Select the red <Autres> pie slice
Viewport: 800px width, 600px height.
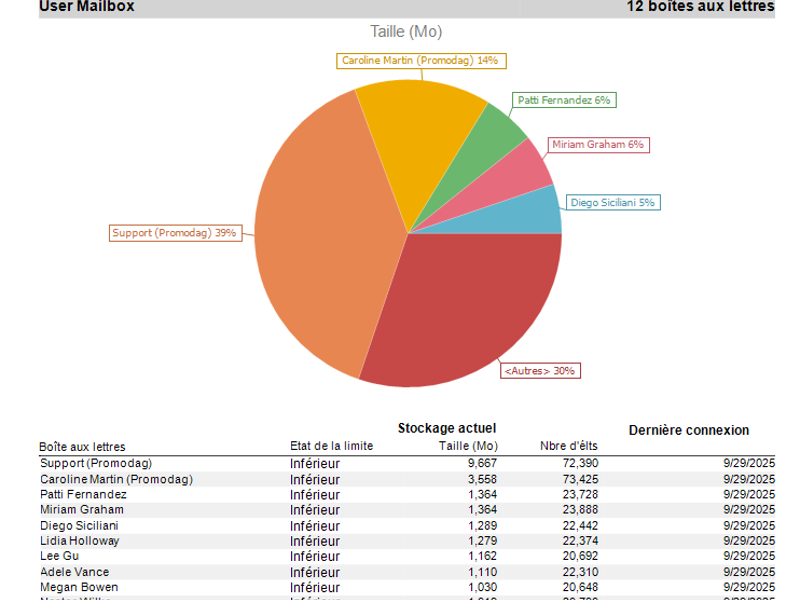pos(460,310)
